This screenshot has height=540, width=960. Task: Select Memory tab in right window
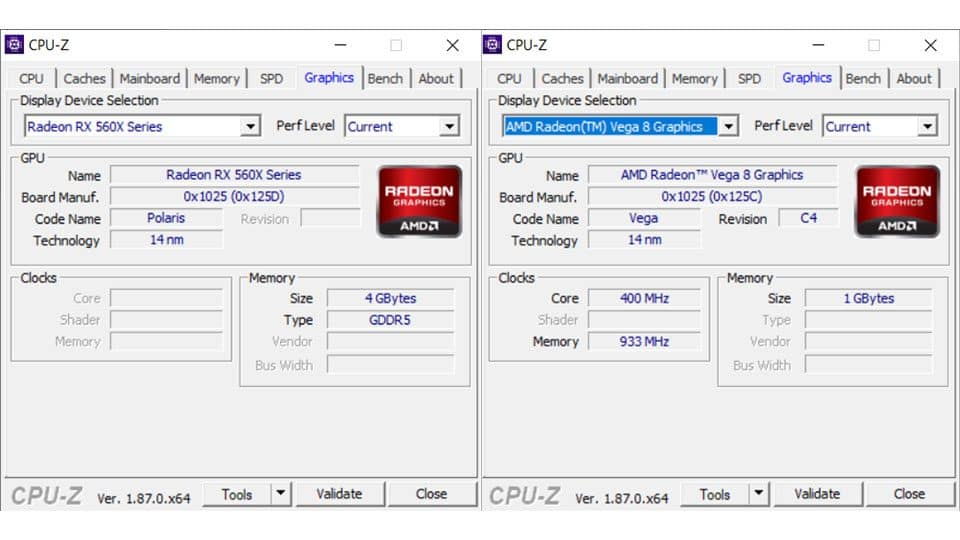point(695,79)
